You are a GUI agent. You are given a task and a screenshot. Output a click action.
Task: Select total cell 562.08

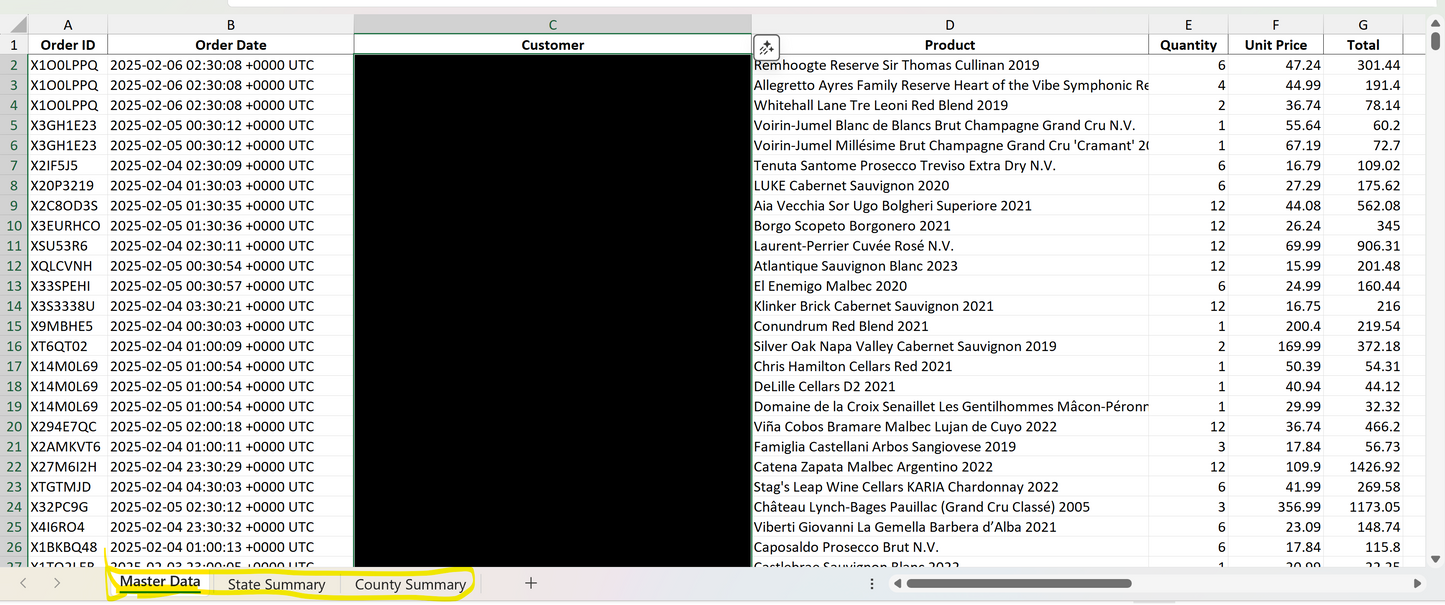coord(1363,206)
